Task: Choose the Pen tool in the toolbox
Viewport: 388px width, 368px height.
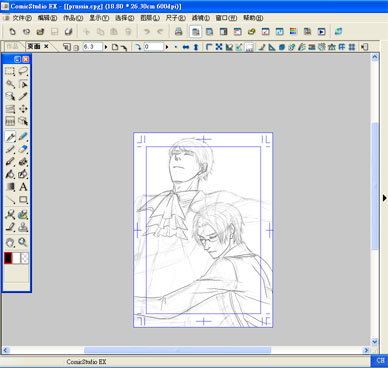Action: pyautogui.click(x=10, y=137)
